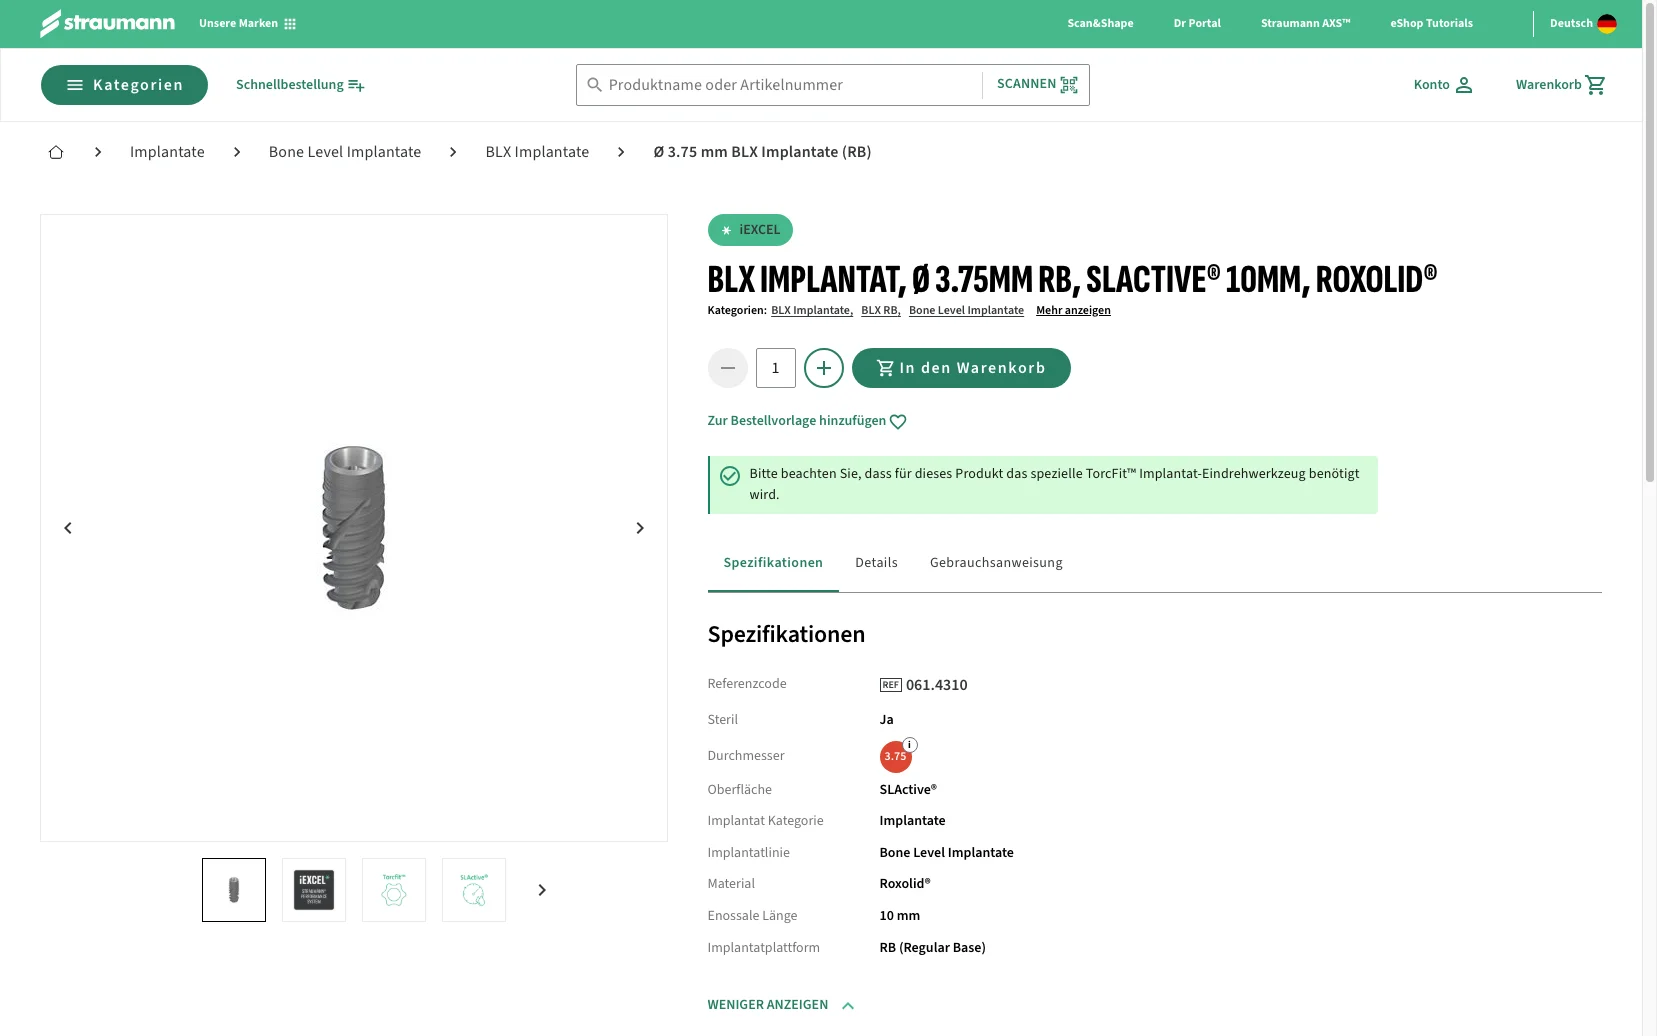Click the red 3.75 diameter badge
Image resolution: width=1657 pixels, height=1036 pixels.
(x=895, y=757)
